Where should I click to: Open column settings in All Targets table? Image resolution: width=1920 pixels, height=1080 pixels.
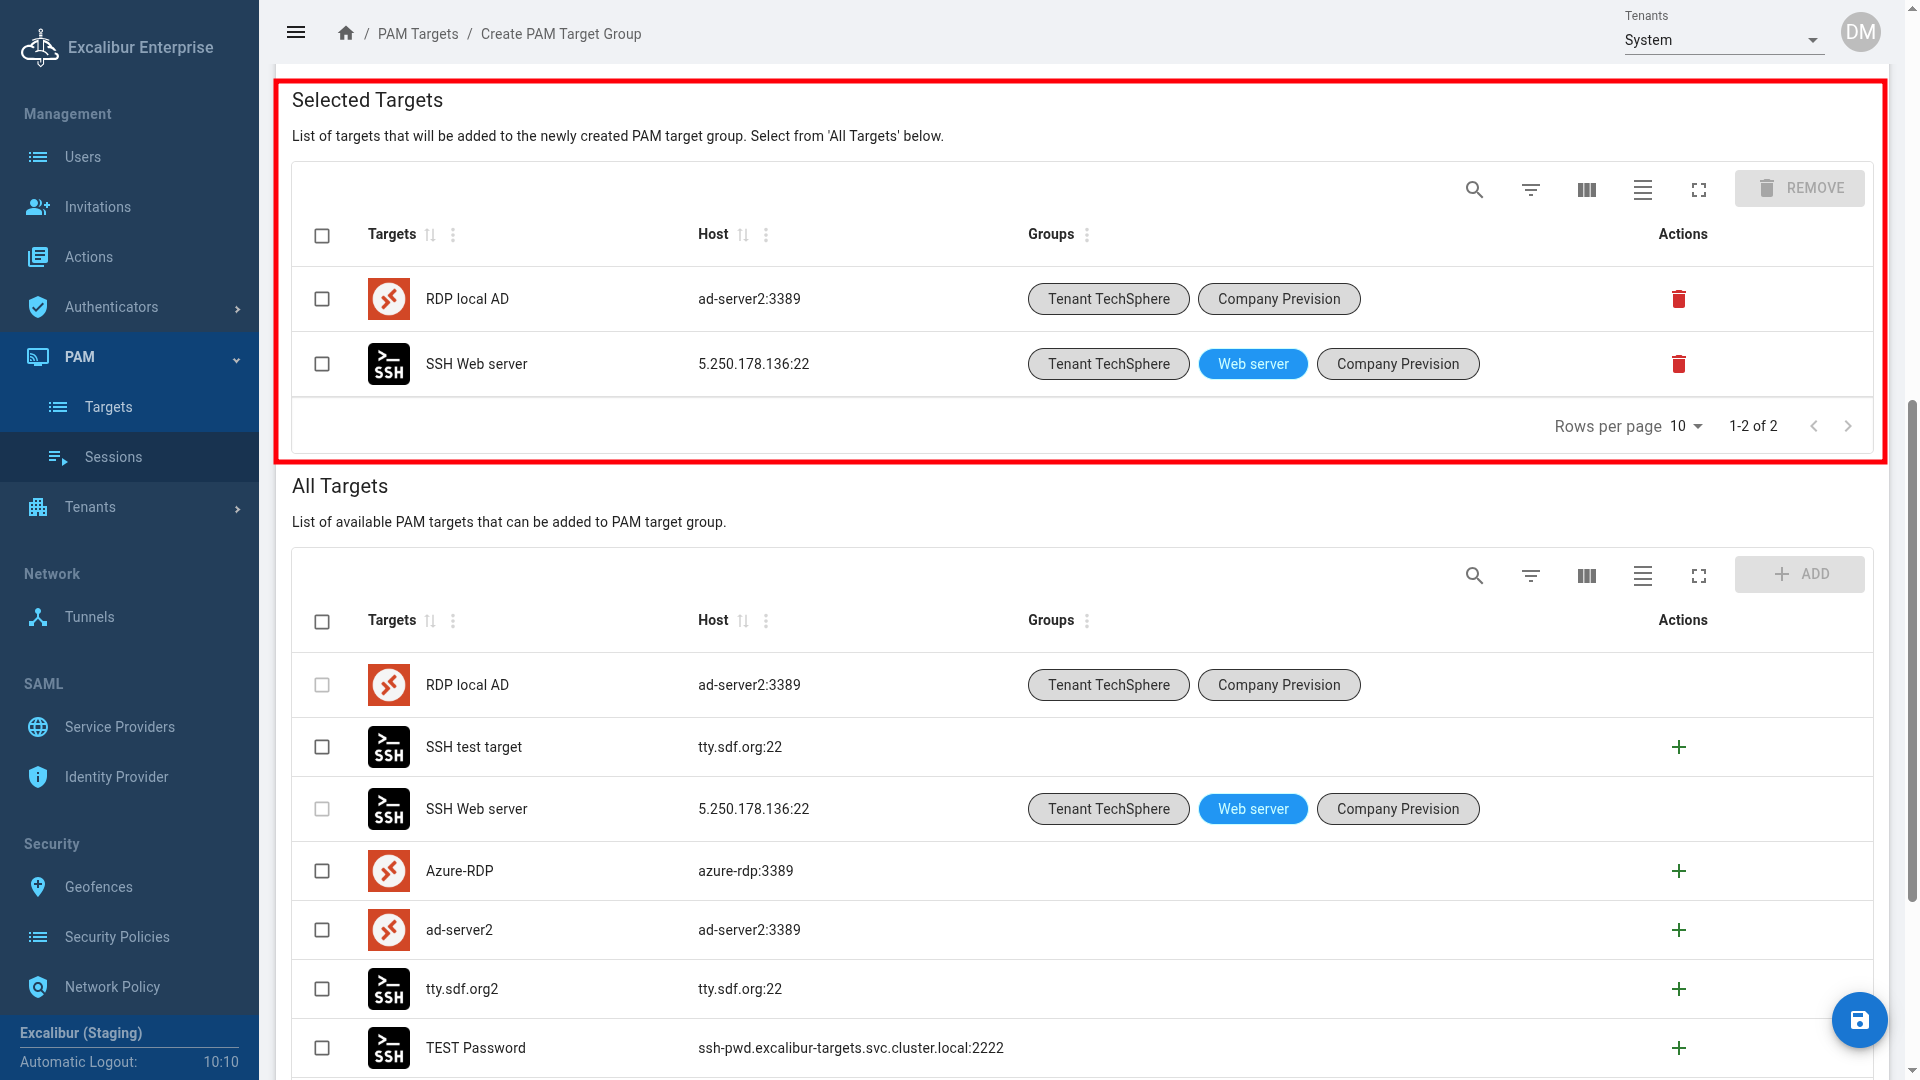coord(1586,576)
